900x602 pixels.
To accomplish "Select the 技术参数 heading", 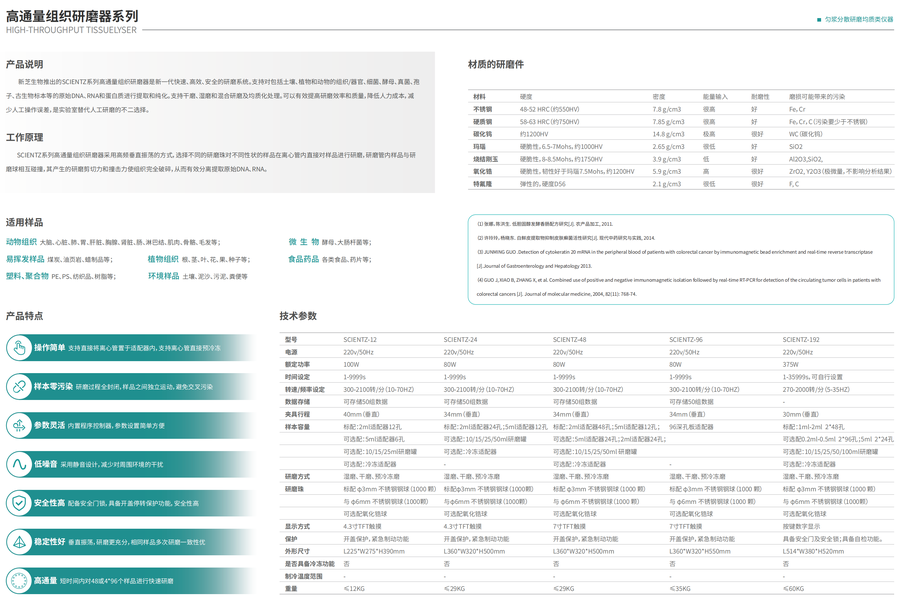I will pos(298,316).
